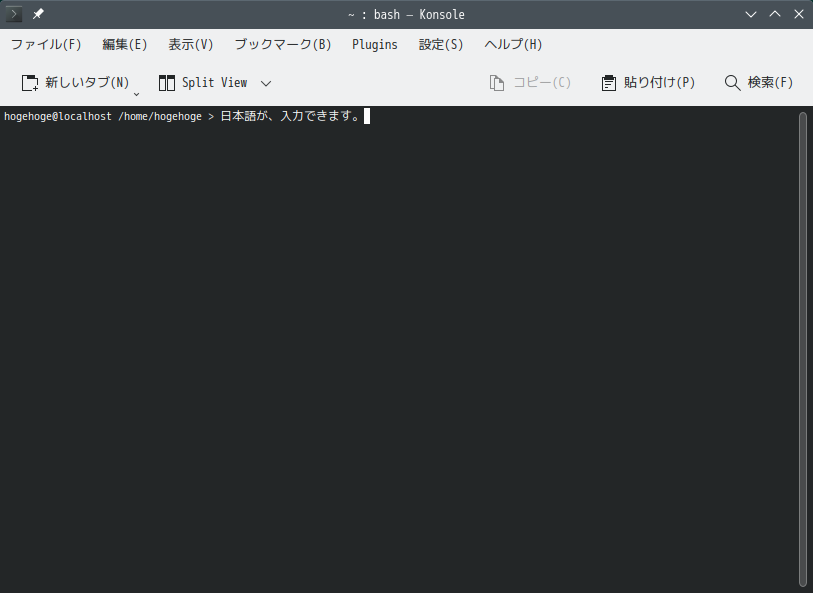
Task: Expand the Split View dropdown chevron
Action: tap(266, 83)
